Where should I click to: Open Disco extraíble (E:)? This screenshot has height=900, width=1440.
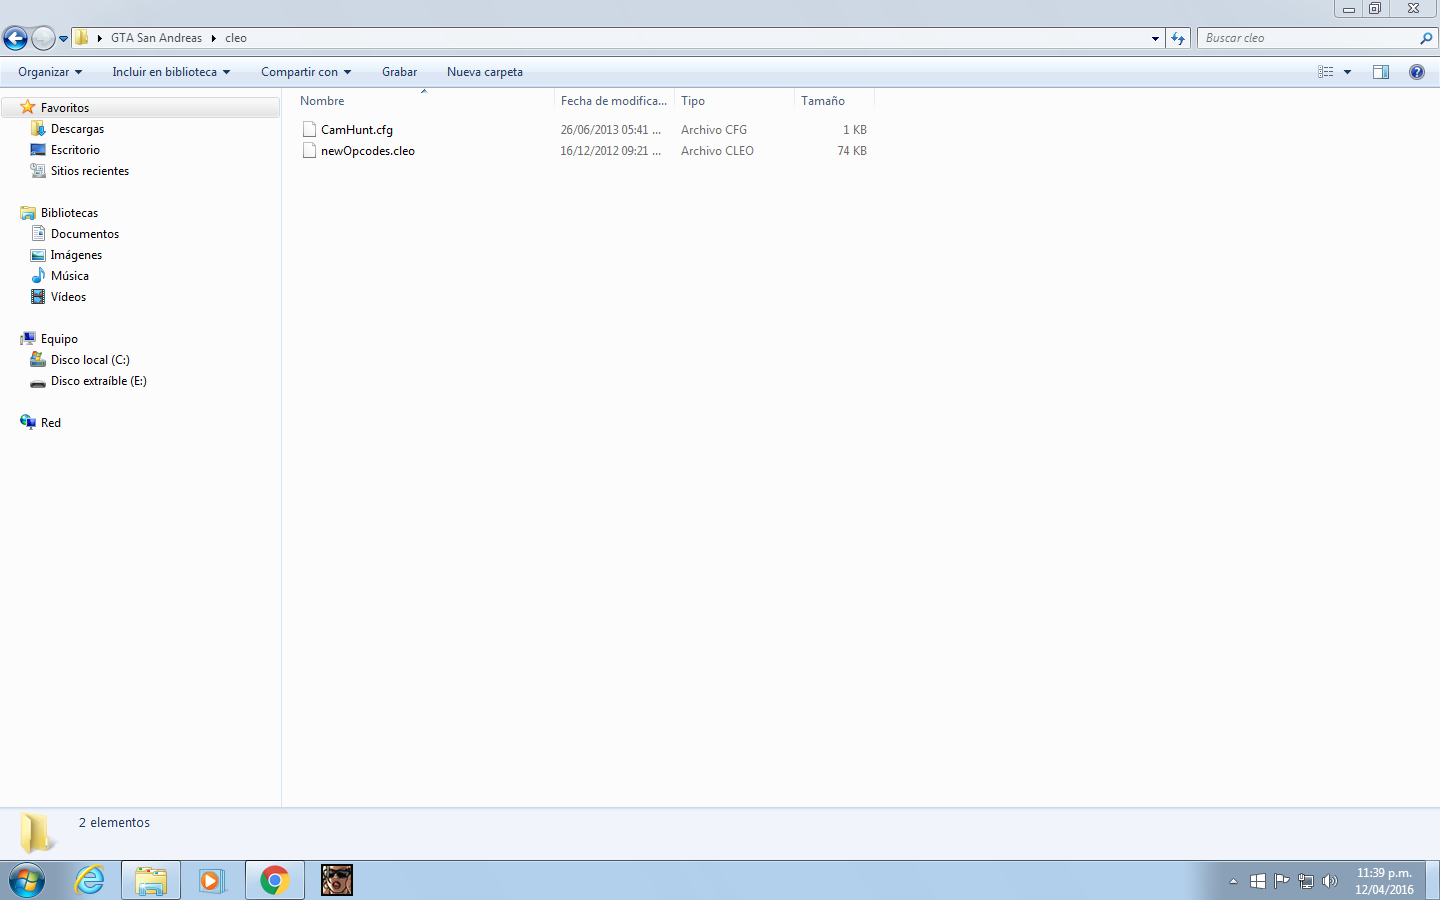[98, 381]
